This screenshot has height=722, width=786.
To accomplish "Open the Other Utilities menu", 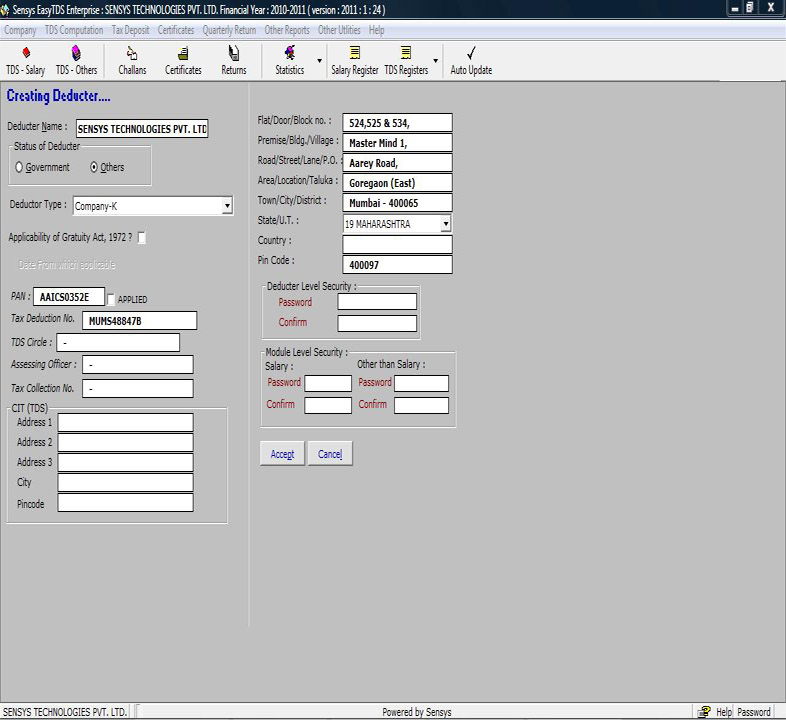I will (339, 30).
